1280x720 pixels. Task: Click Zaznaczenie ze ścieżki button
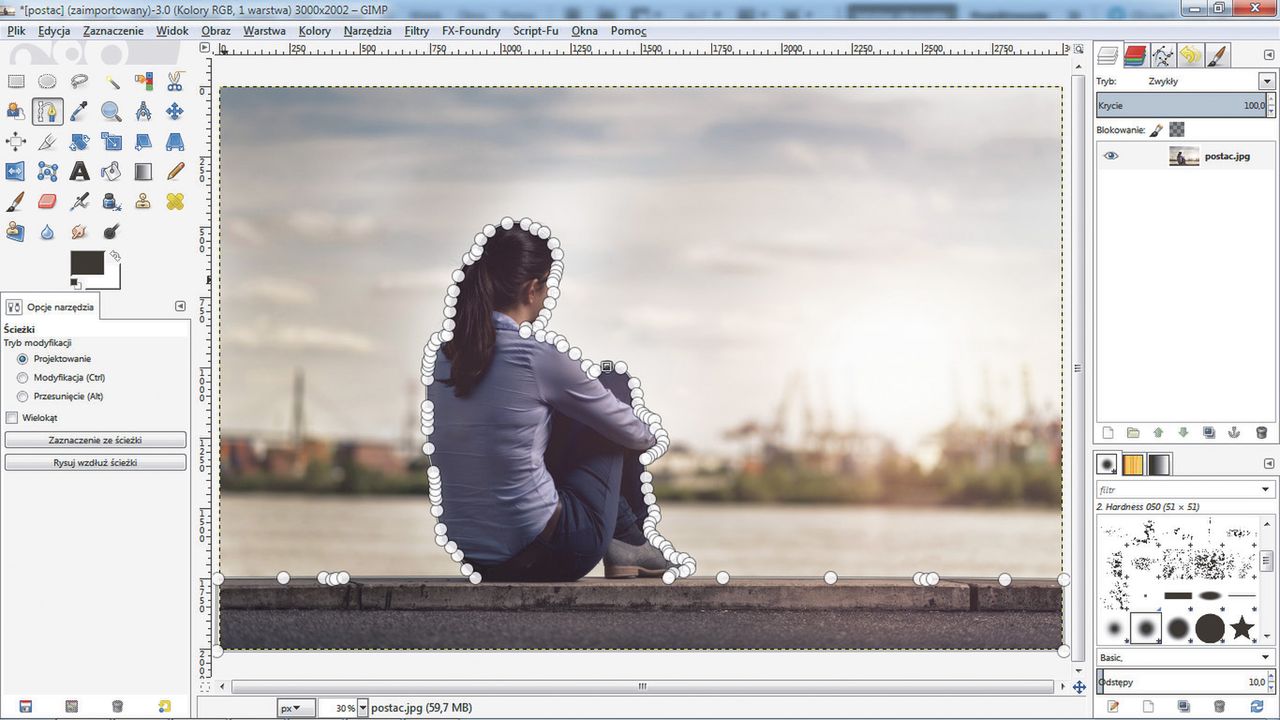coord(95,440)
